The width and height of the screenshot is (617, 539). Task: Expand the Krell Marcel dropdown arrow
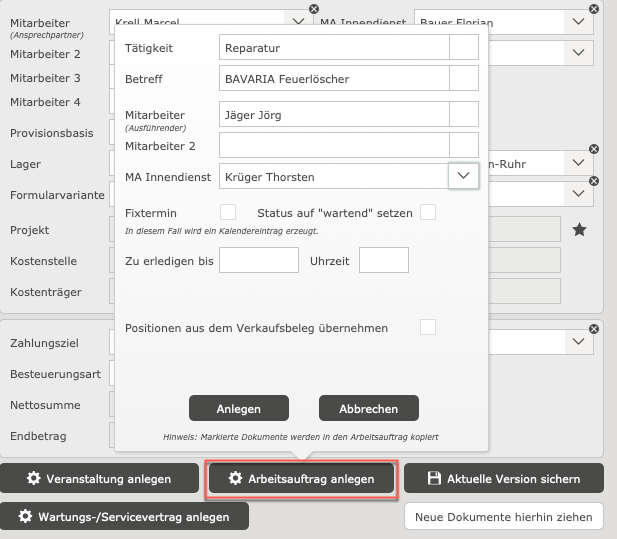(x=299, y=20)
